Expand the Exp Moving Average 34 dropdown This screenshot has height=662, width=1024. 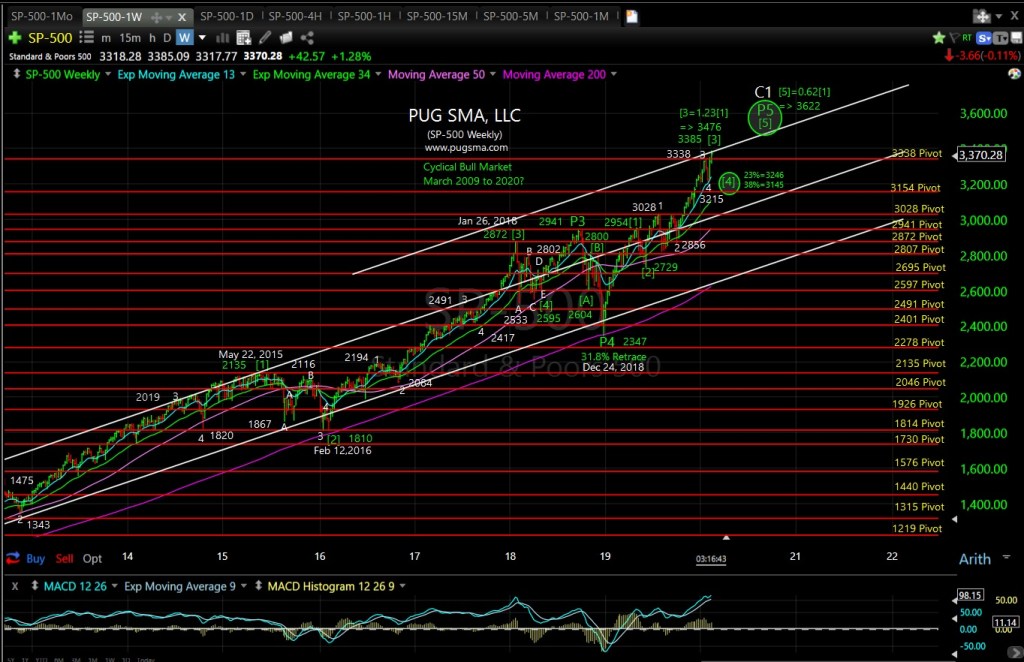pos(378,74)
